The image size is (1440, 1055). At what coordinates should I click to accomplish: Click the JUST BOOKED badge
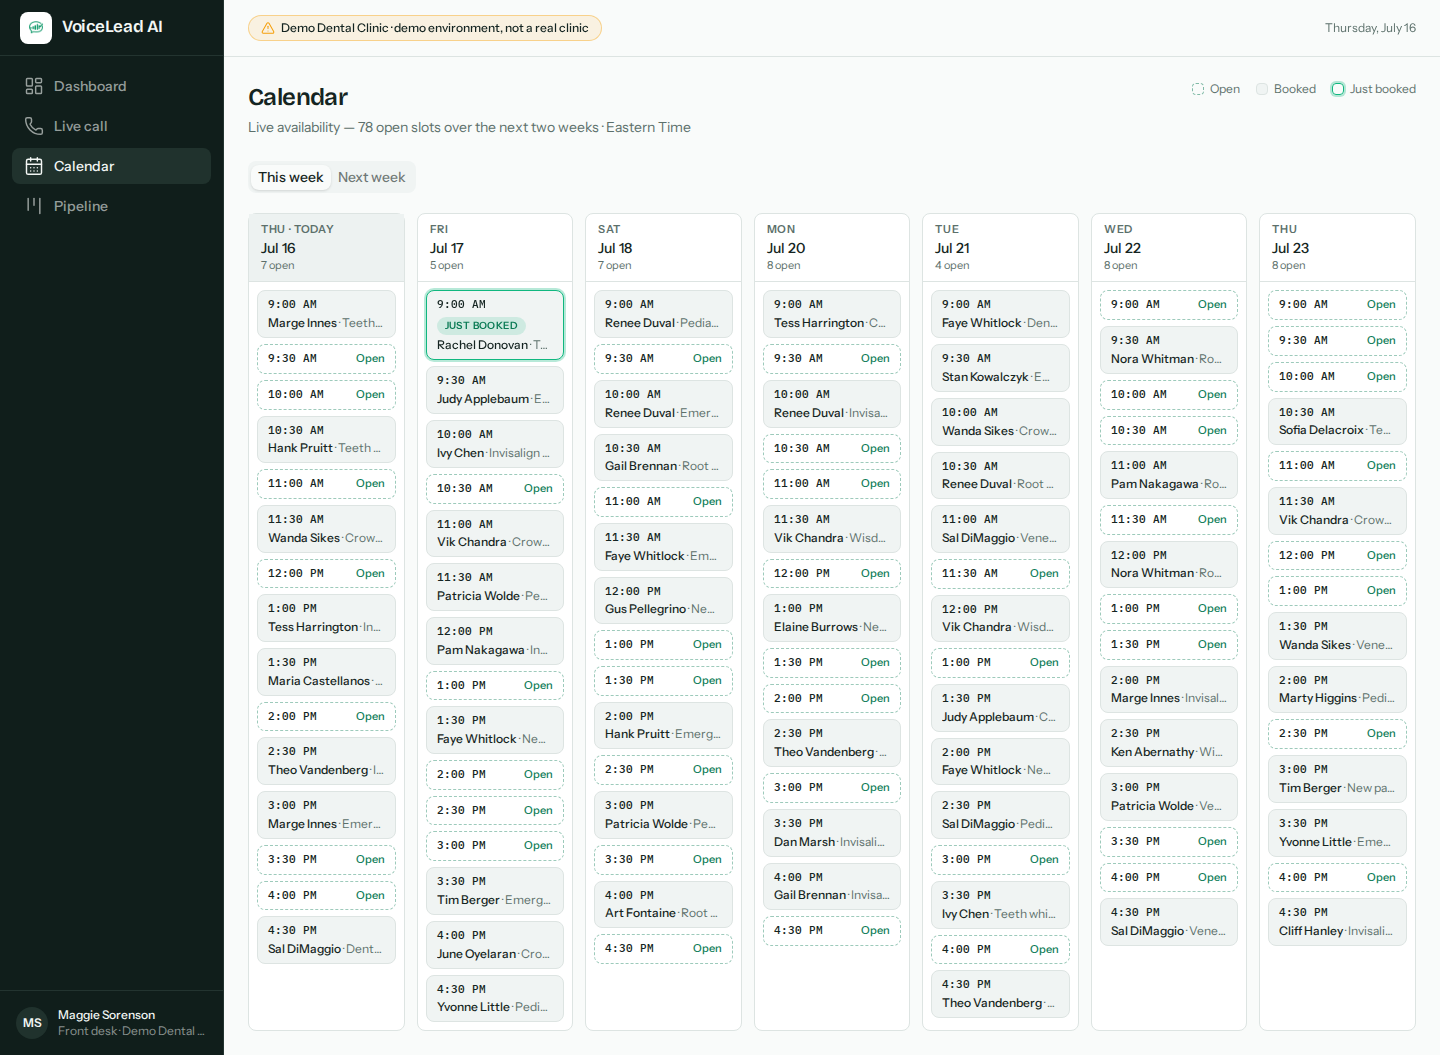pos(481,325)
